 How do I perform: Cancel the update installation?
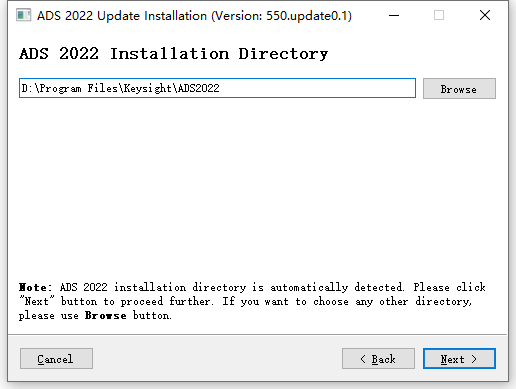pyautogui.click(x=56, y=359)
